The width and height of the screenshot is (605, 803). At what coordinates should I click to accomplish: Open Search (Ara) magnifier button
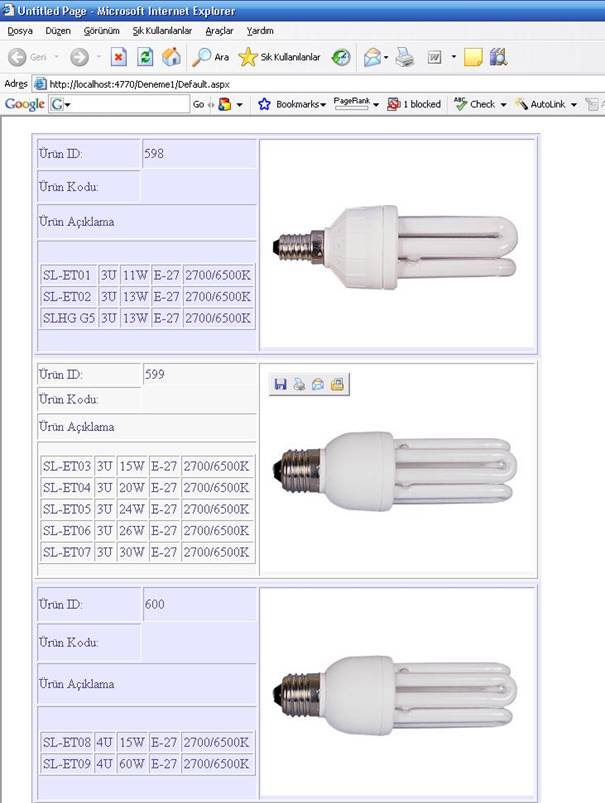pos(211,57)
